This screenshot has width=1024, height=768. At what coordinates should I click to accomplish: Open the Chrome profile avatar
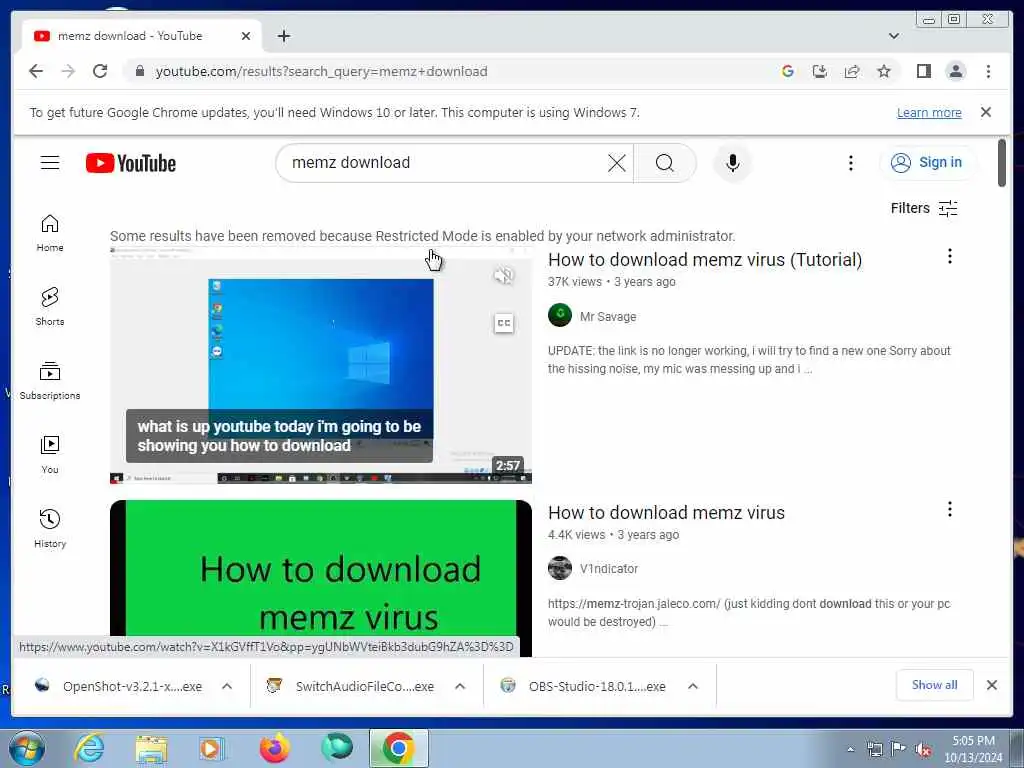pyautogui.click(x=955, y=71)
